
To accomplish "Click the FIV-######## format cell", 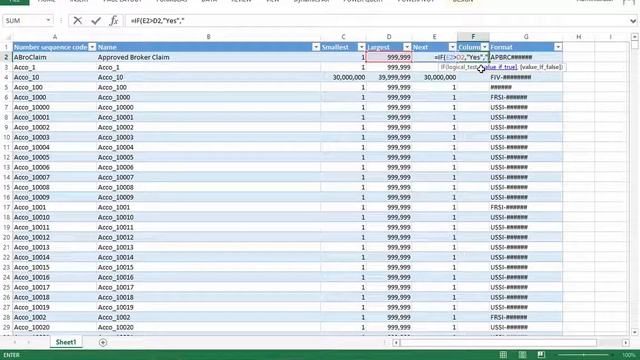I will pyautogui.click(x=526, y=77).
